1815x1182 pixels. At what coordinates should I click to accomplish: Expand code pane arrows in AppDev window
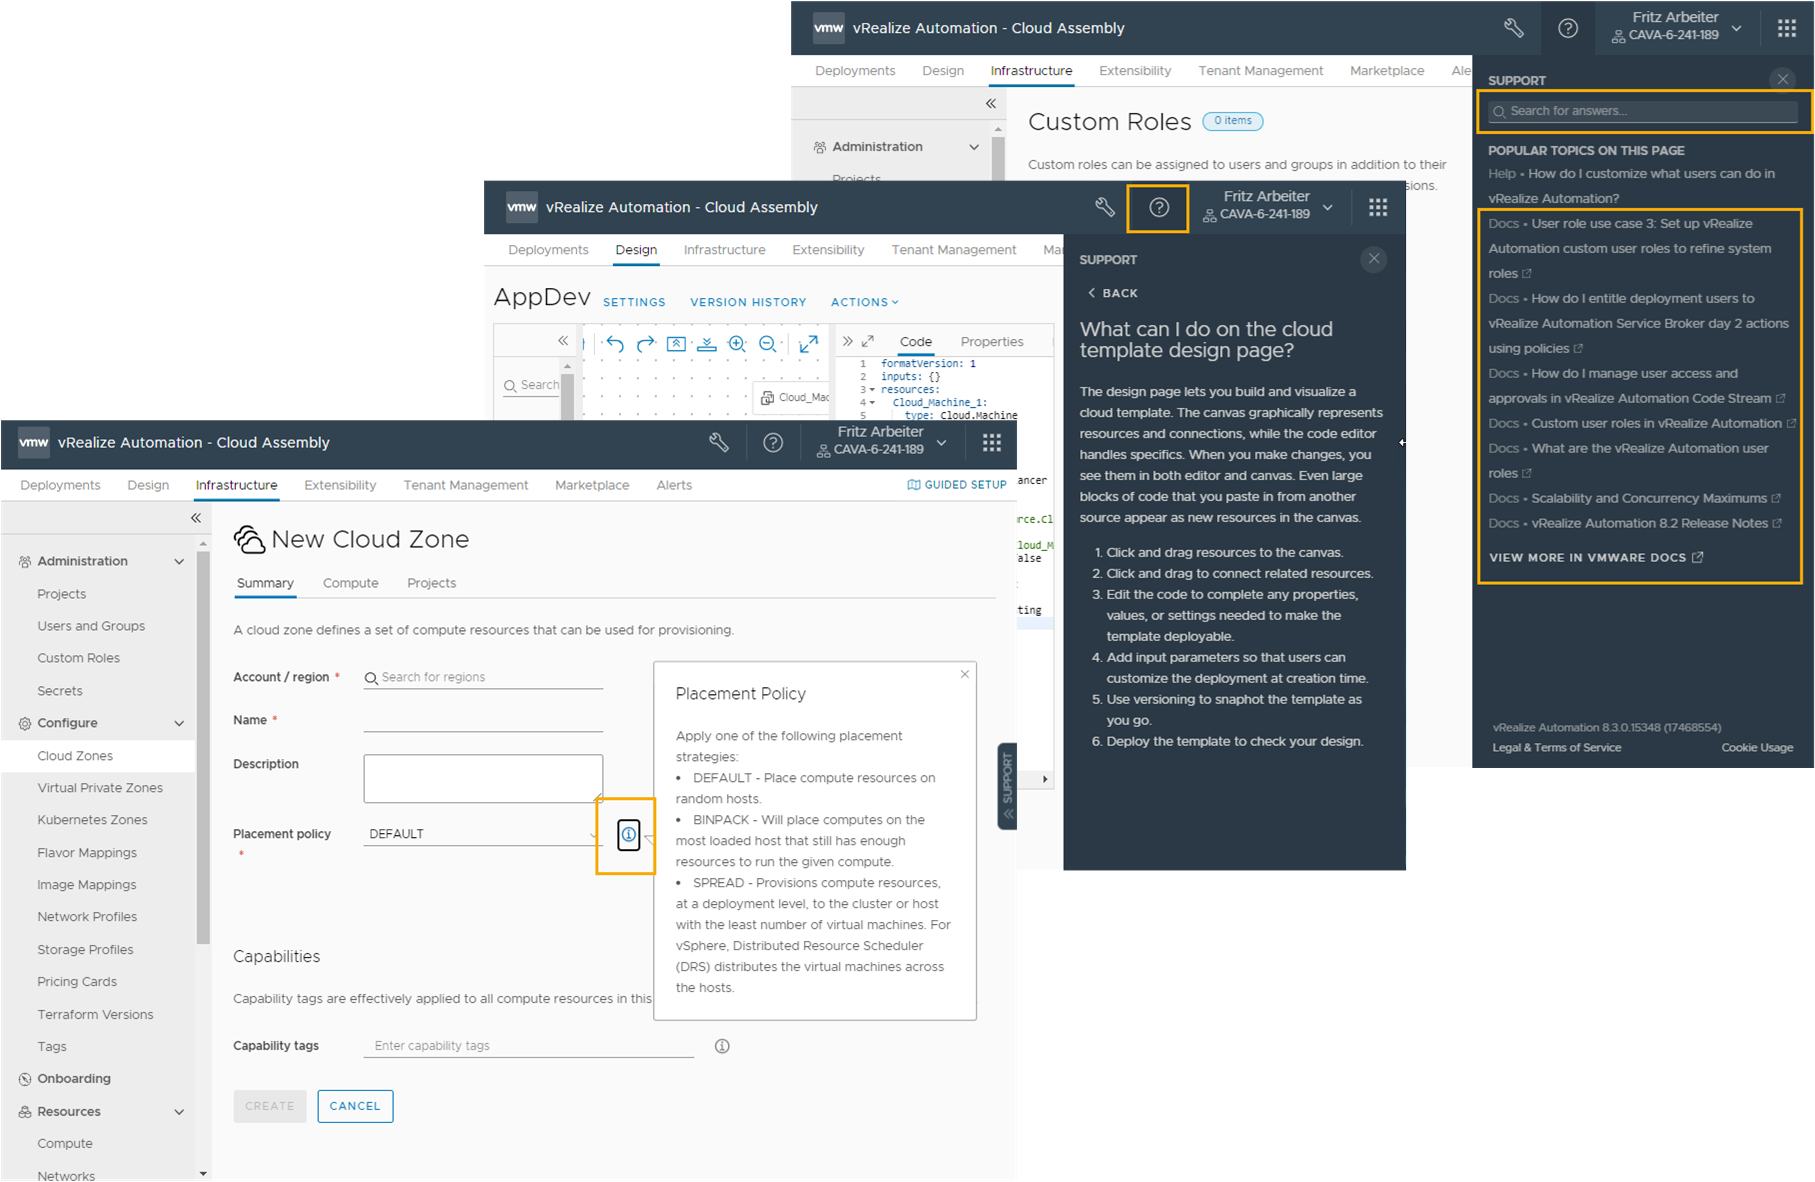click(847, 341)
